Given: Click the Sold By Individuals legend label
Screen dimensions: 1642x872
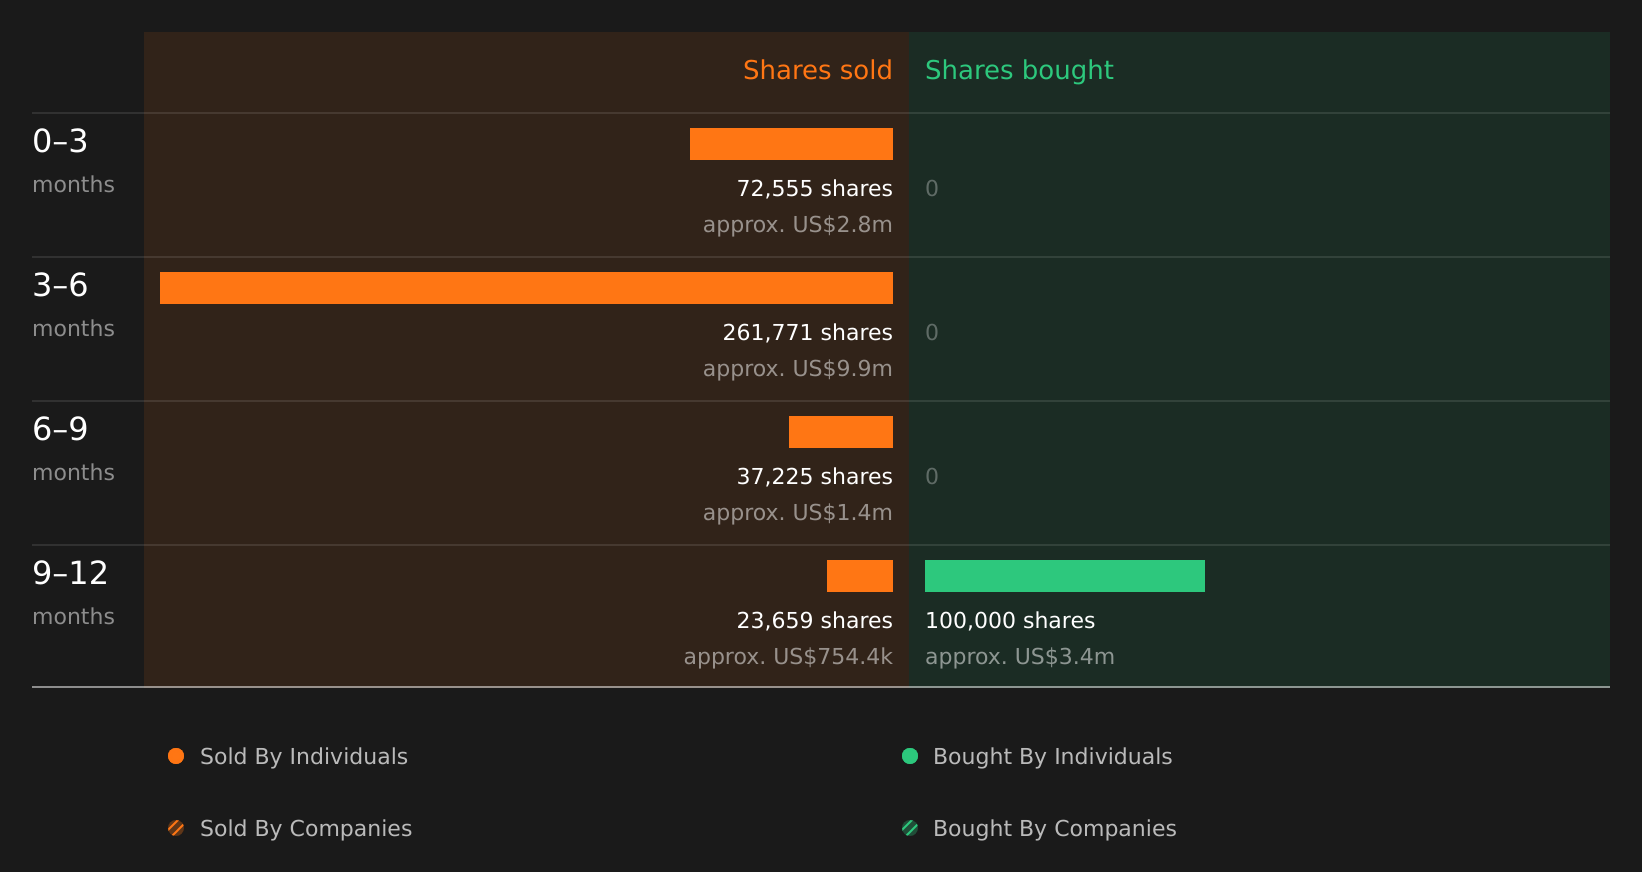Looking at the screenshot, I should coord(304,756).
